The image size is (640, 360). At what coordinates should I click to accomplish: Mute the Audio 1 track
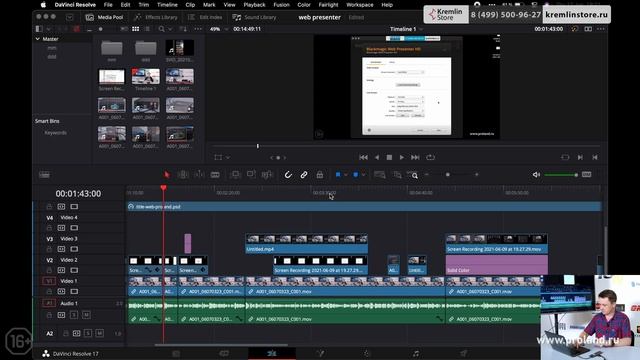click(x=86, y=315)
